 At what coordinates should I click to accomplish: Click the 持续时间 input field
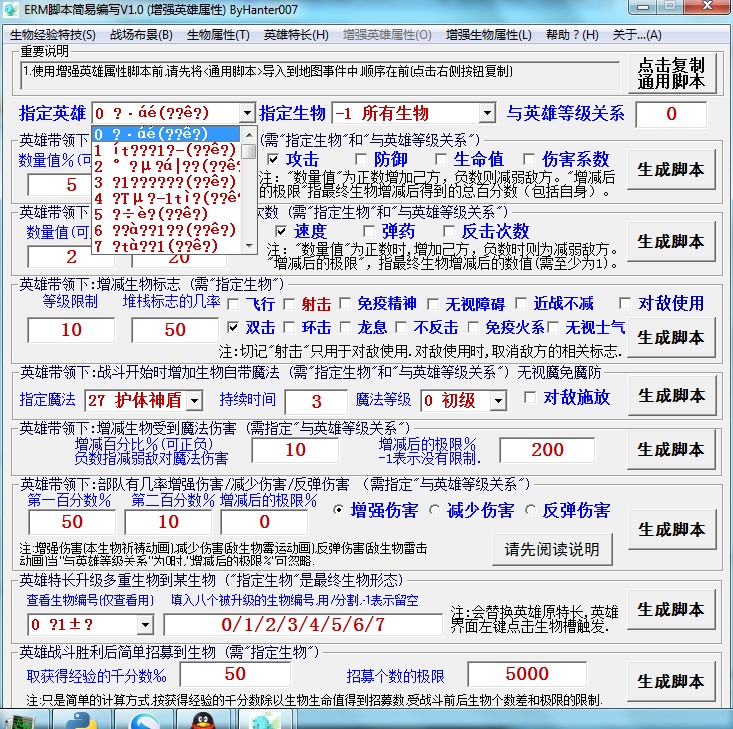(316, 401)
